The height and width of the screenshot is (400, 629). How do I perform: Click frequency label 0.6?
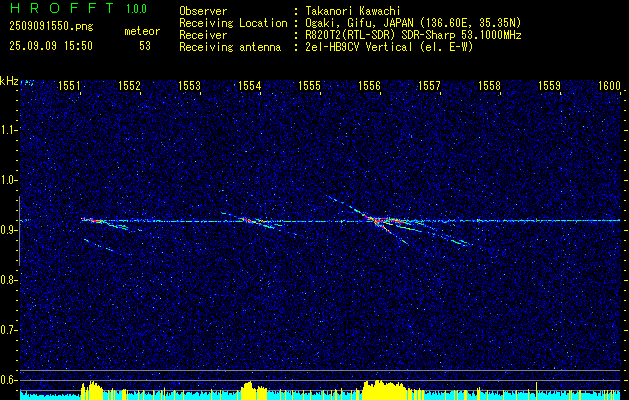(7, 380)
